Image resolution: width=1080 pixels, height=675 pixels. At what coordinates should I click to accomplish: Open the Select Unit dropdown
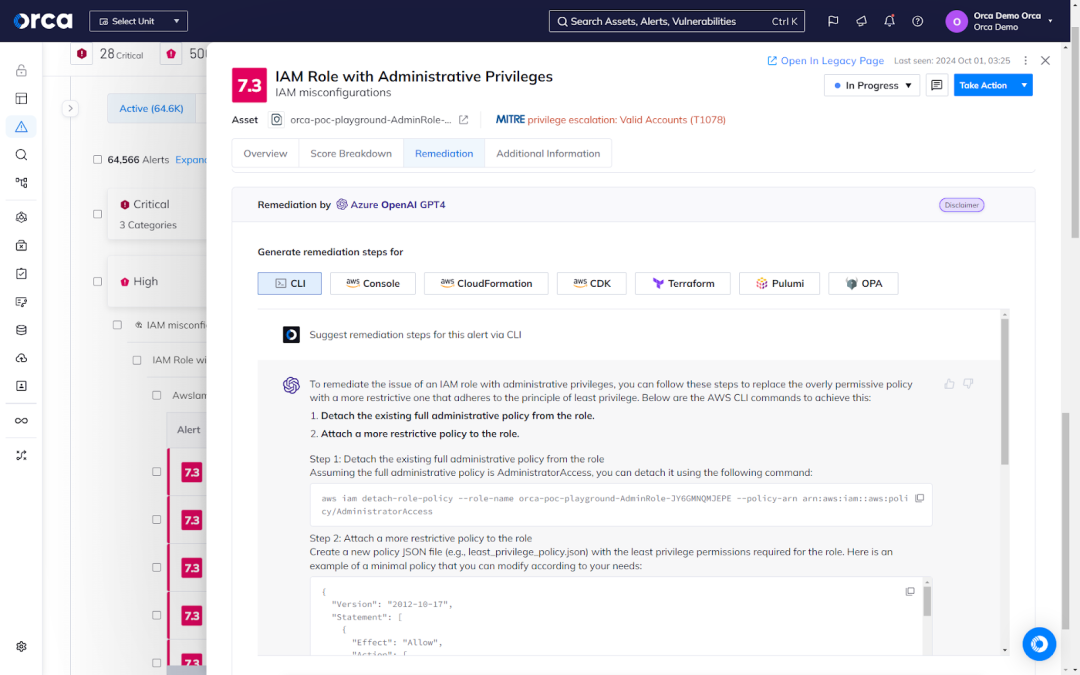tap(138, 21)
